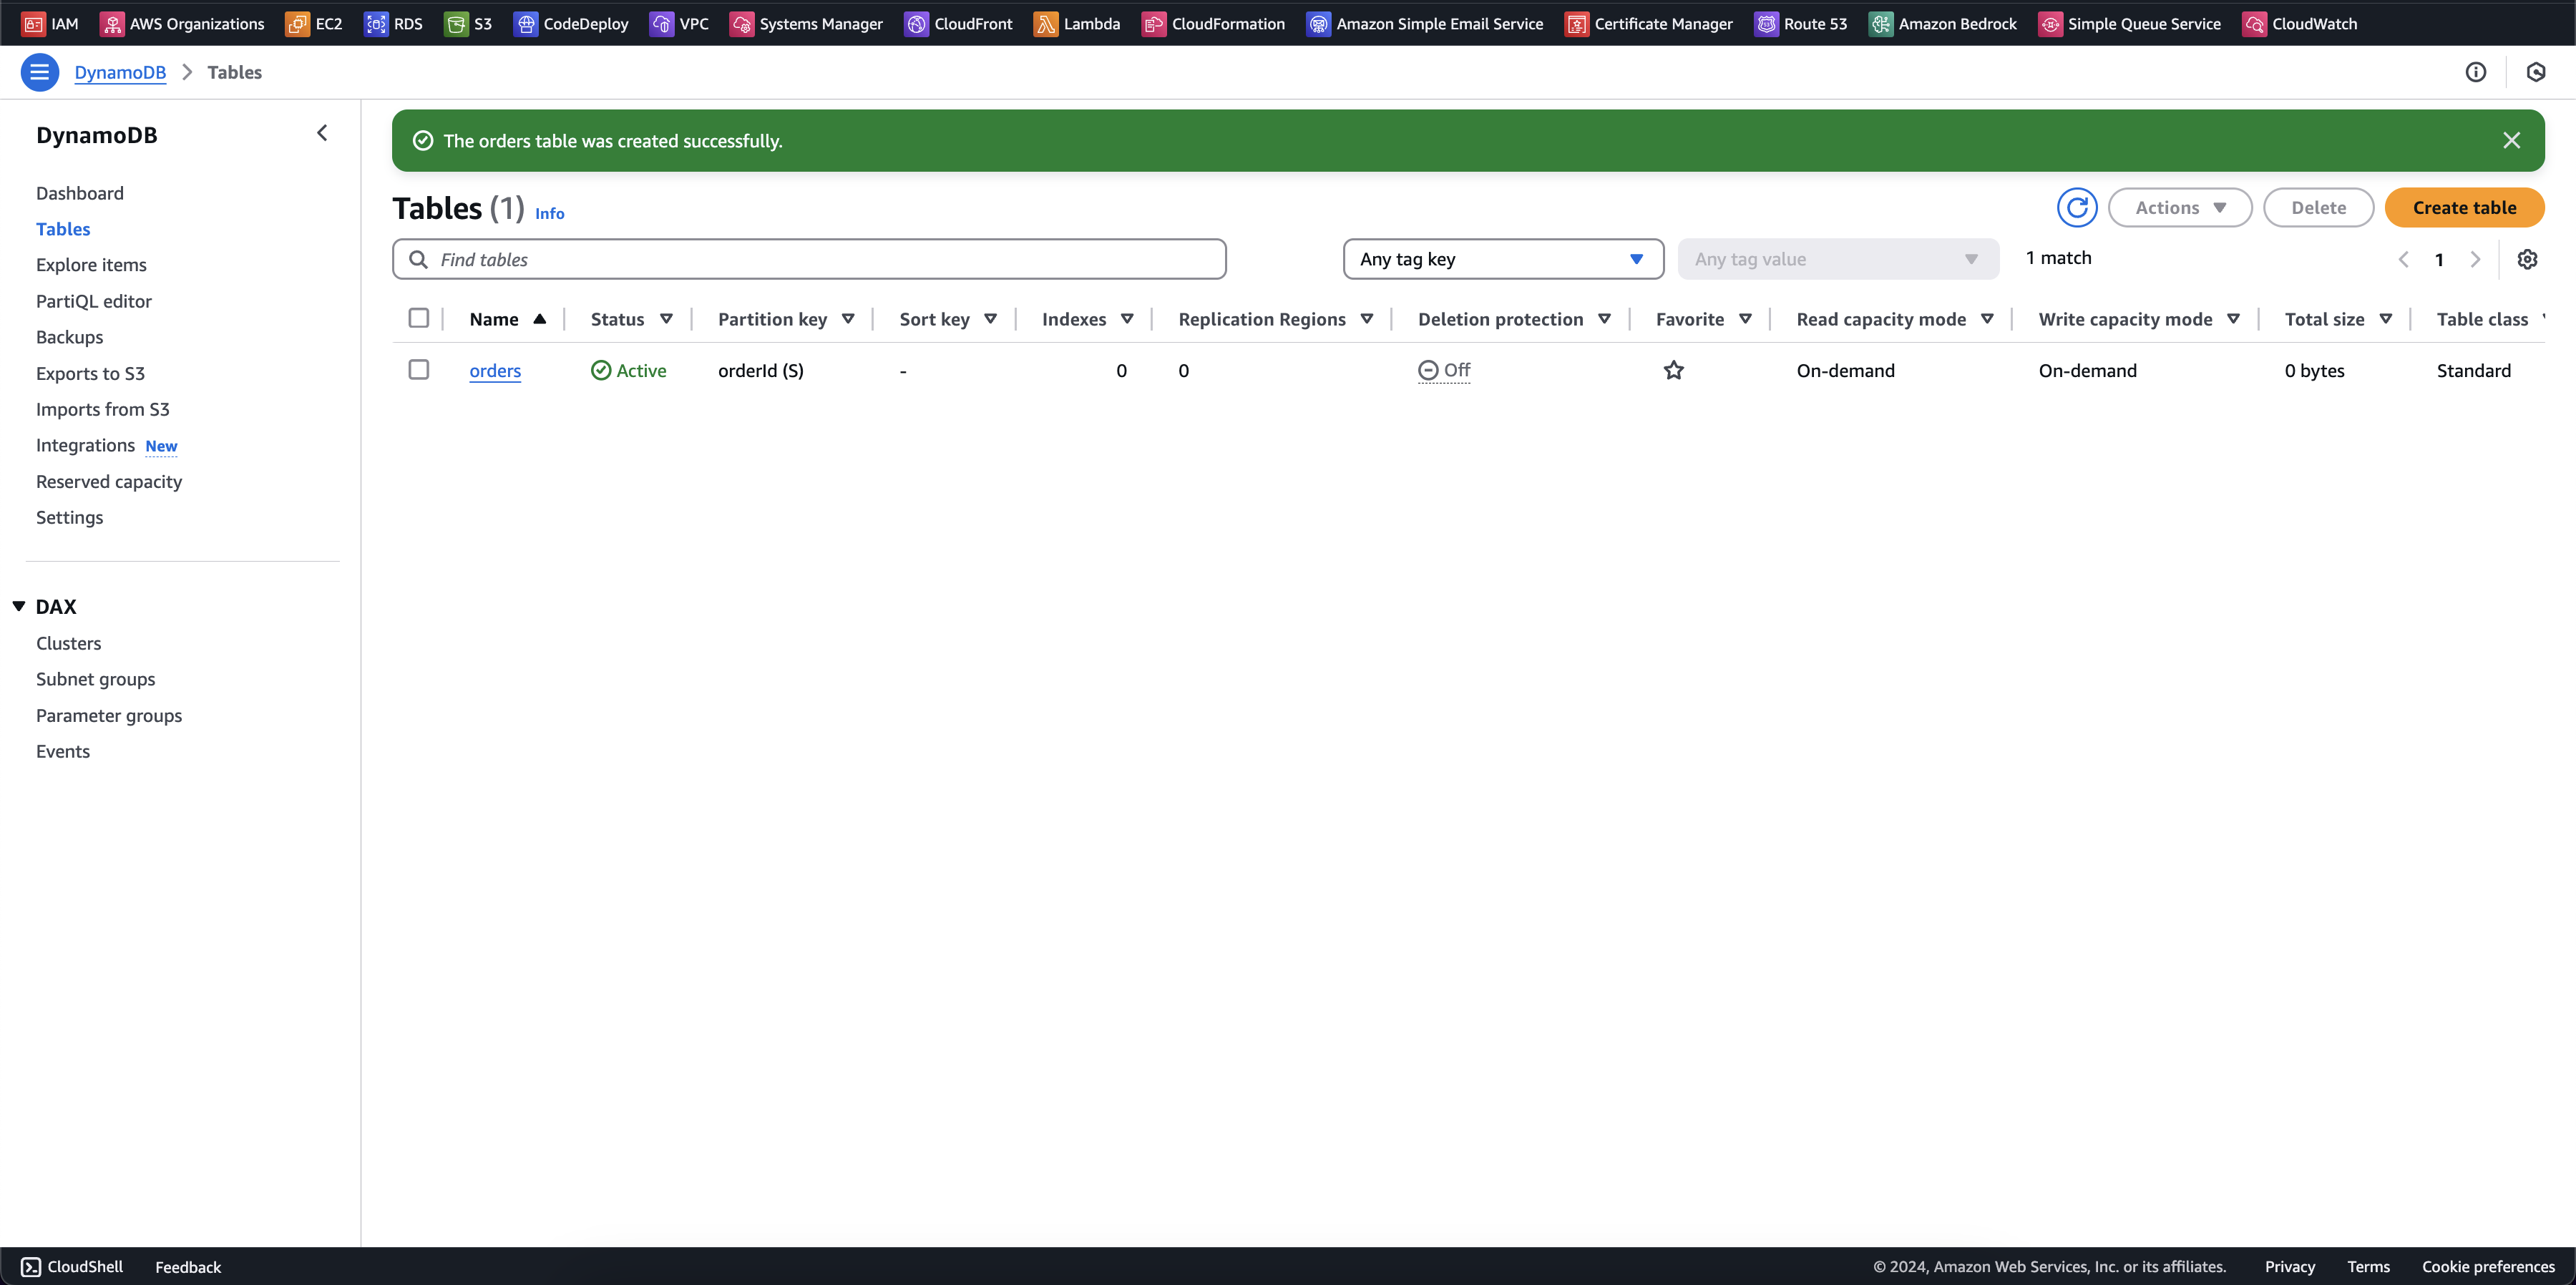The height and width of the screenshot is (1285, 2576).
Task: Open the Actions dropdown
Action: click(x=2180, y=208)
